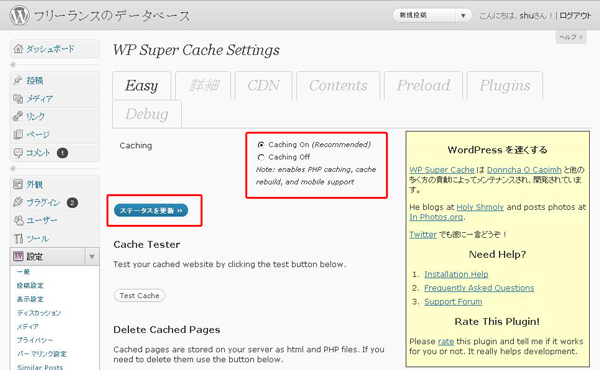
Task: Open the Holy Shmoly blog link
Action: (480, 207)
